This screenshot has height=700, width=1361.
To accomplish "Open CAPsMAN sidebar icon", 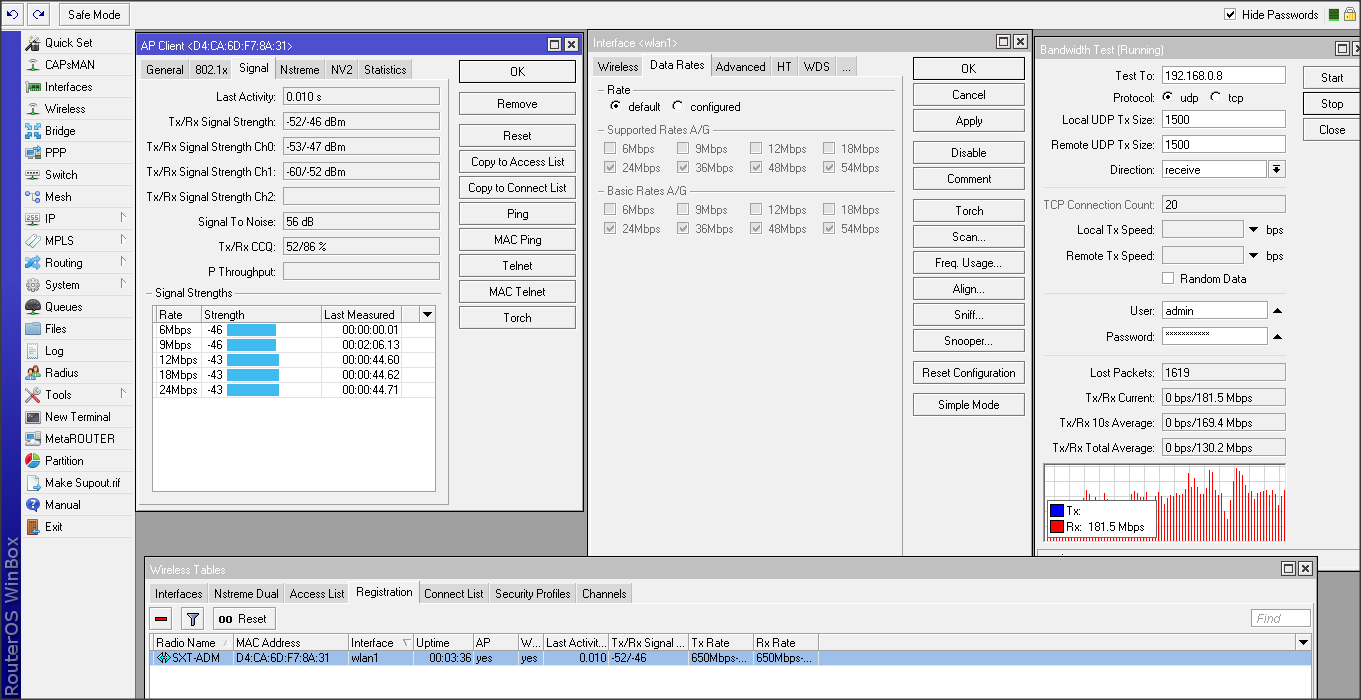I will 33,65.
